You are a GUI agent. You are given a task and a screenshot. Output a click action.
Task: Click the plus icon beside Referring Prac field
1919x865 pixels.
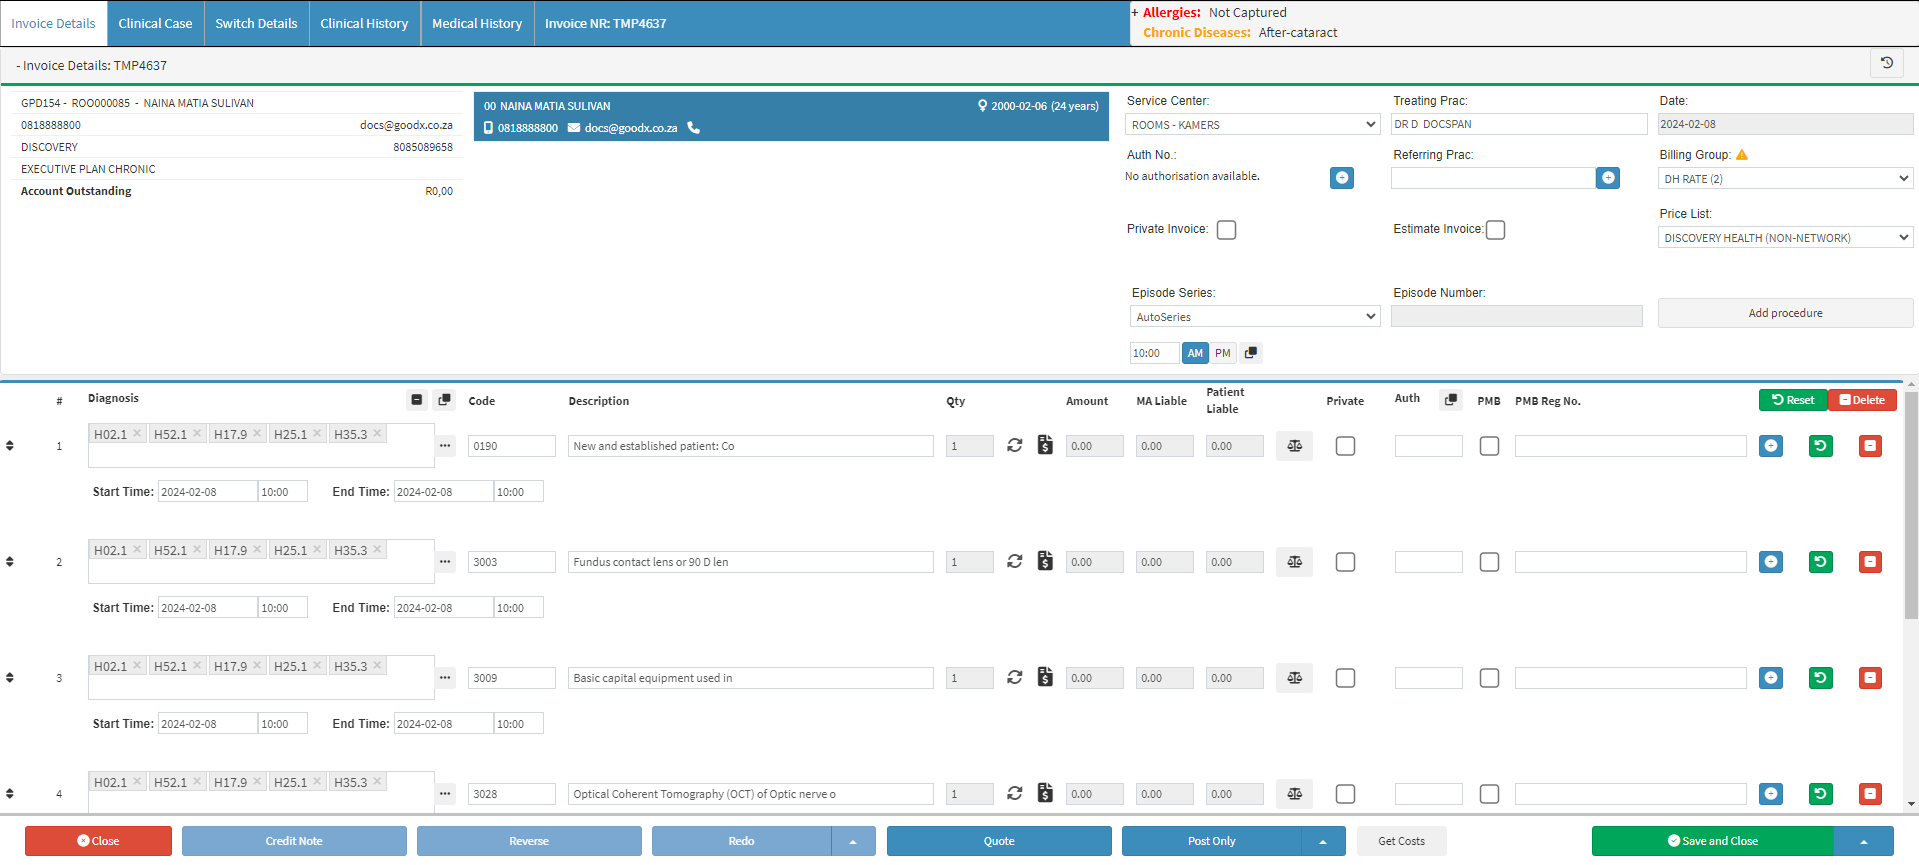point(1607,178)
